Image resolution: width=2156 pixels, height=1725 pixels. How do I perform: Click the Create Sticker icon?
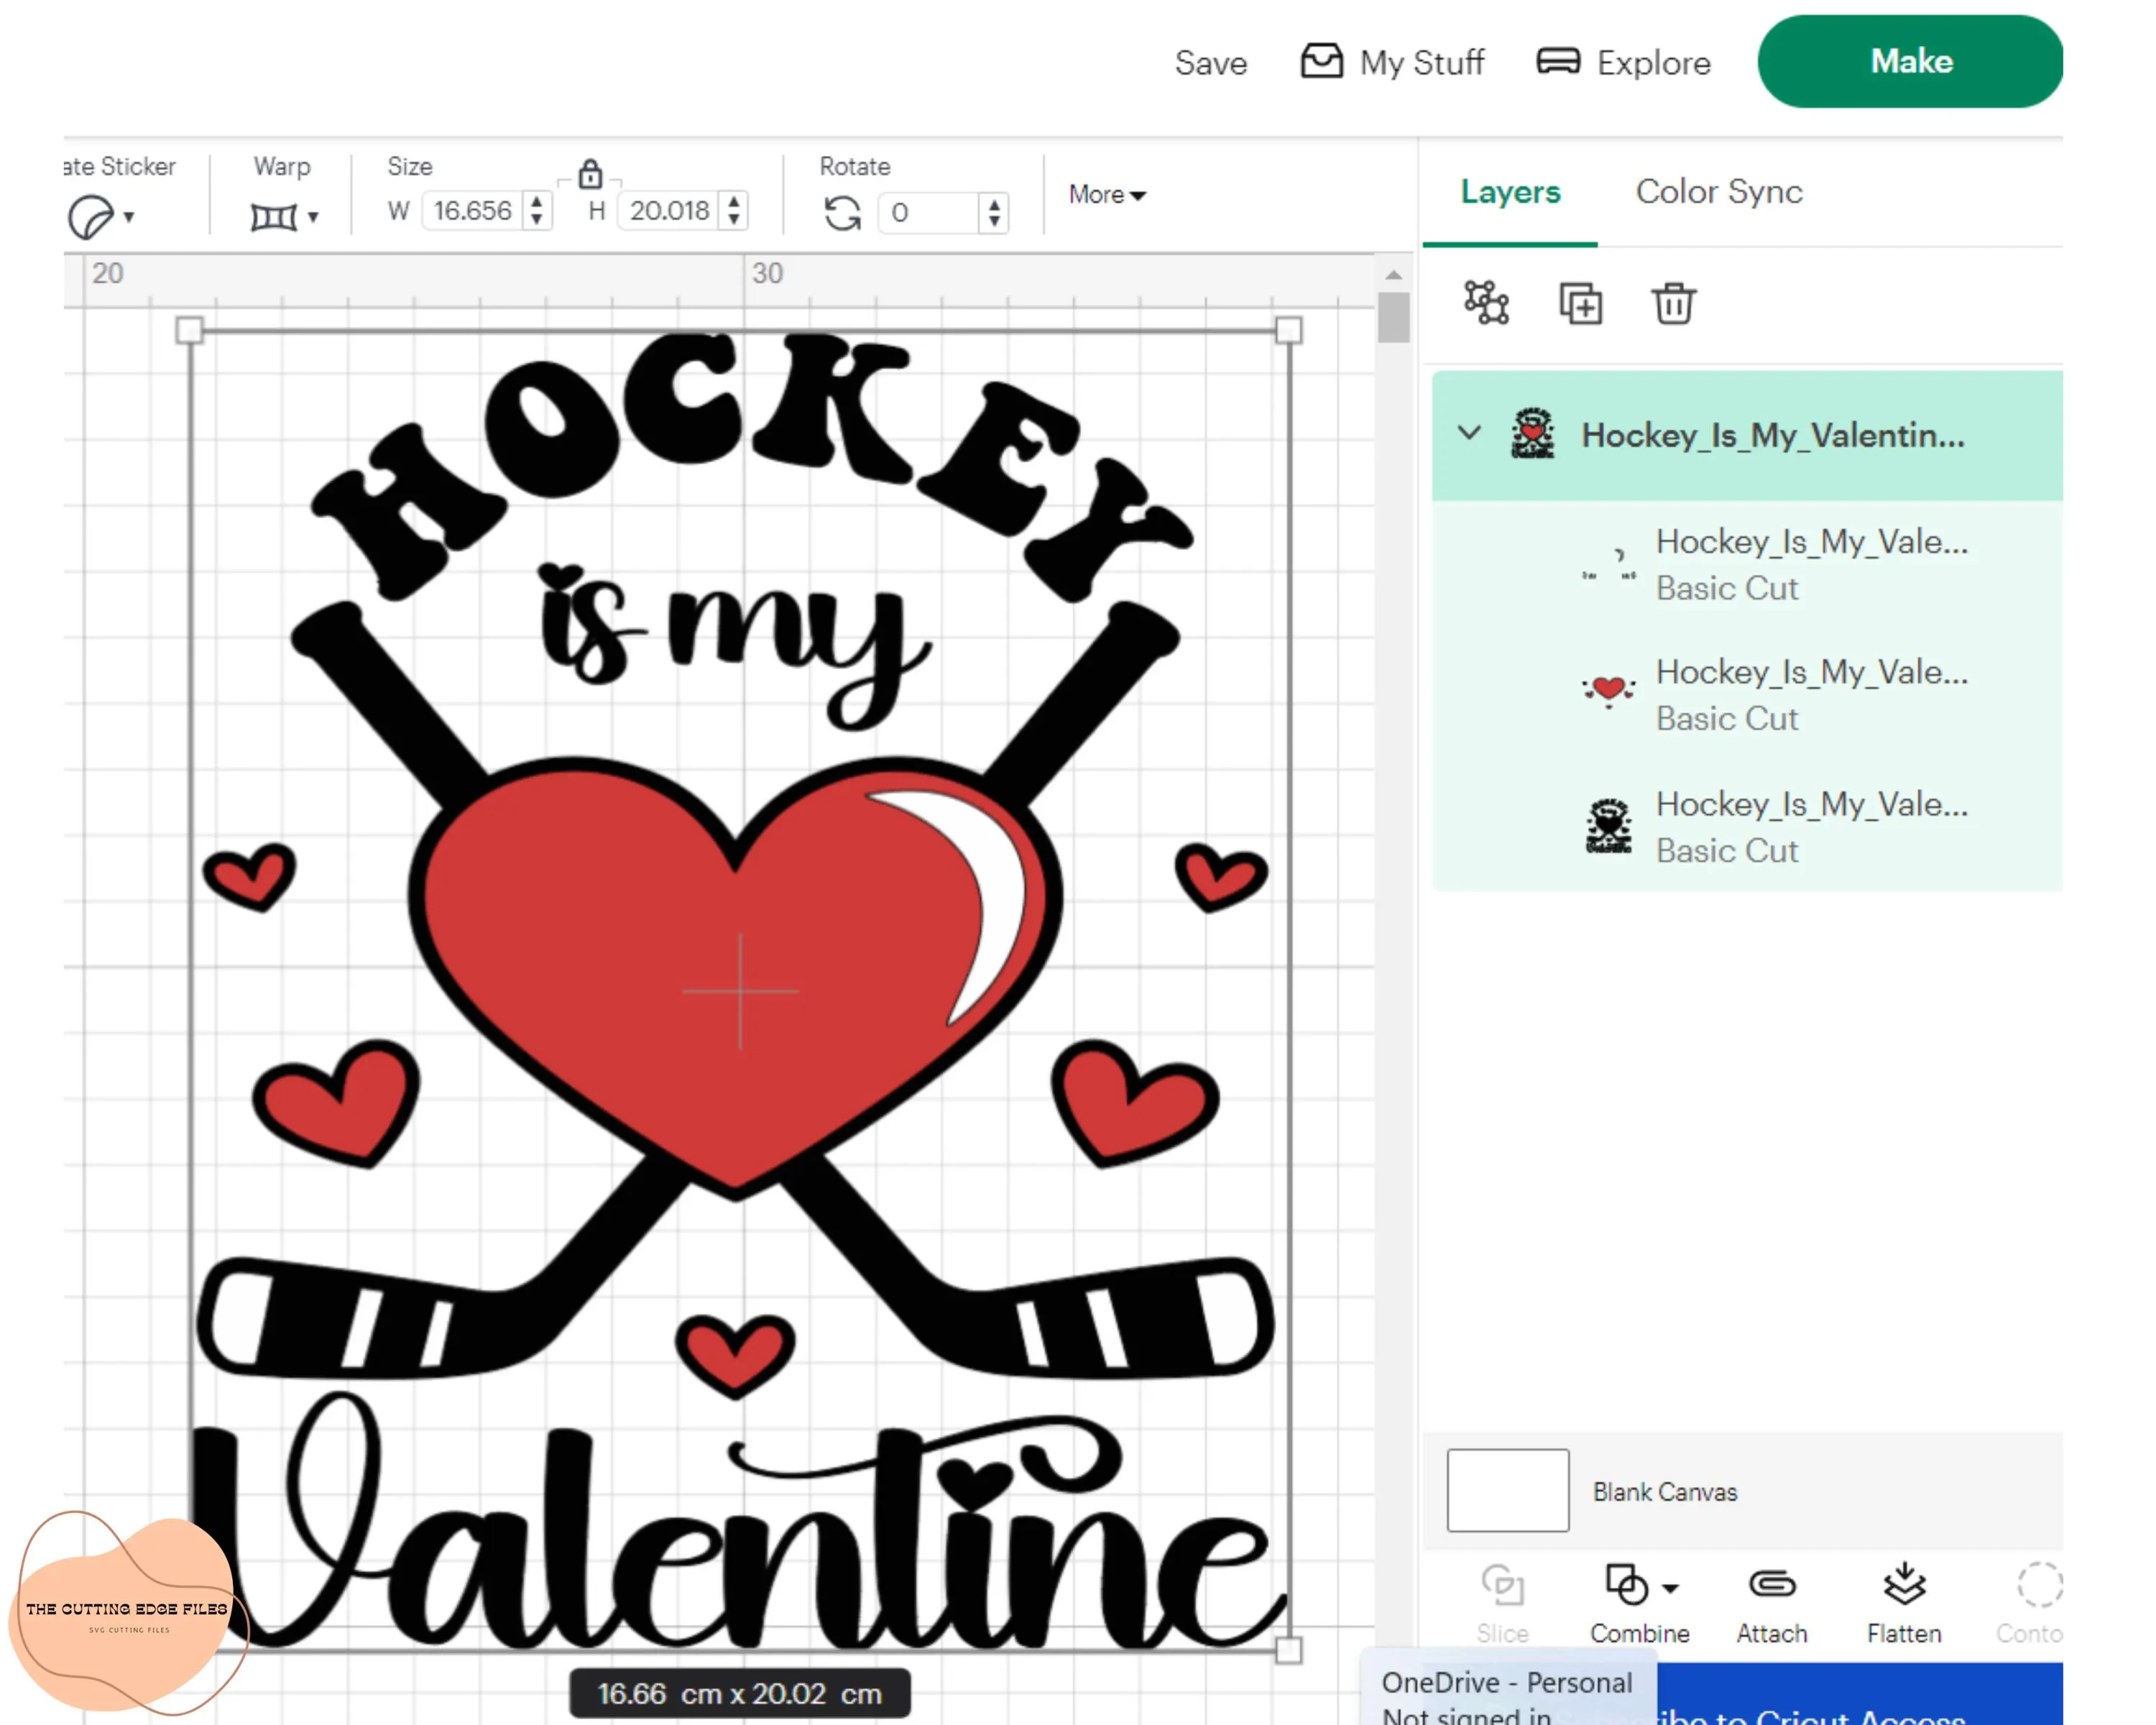tap(90, 217)
